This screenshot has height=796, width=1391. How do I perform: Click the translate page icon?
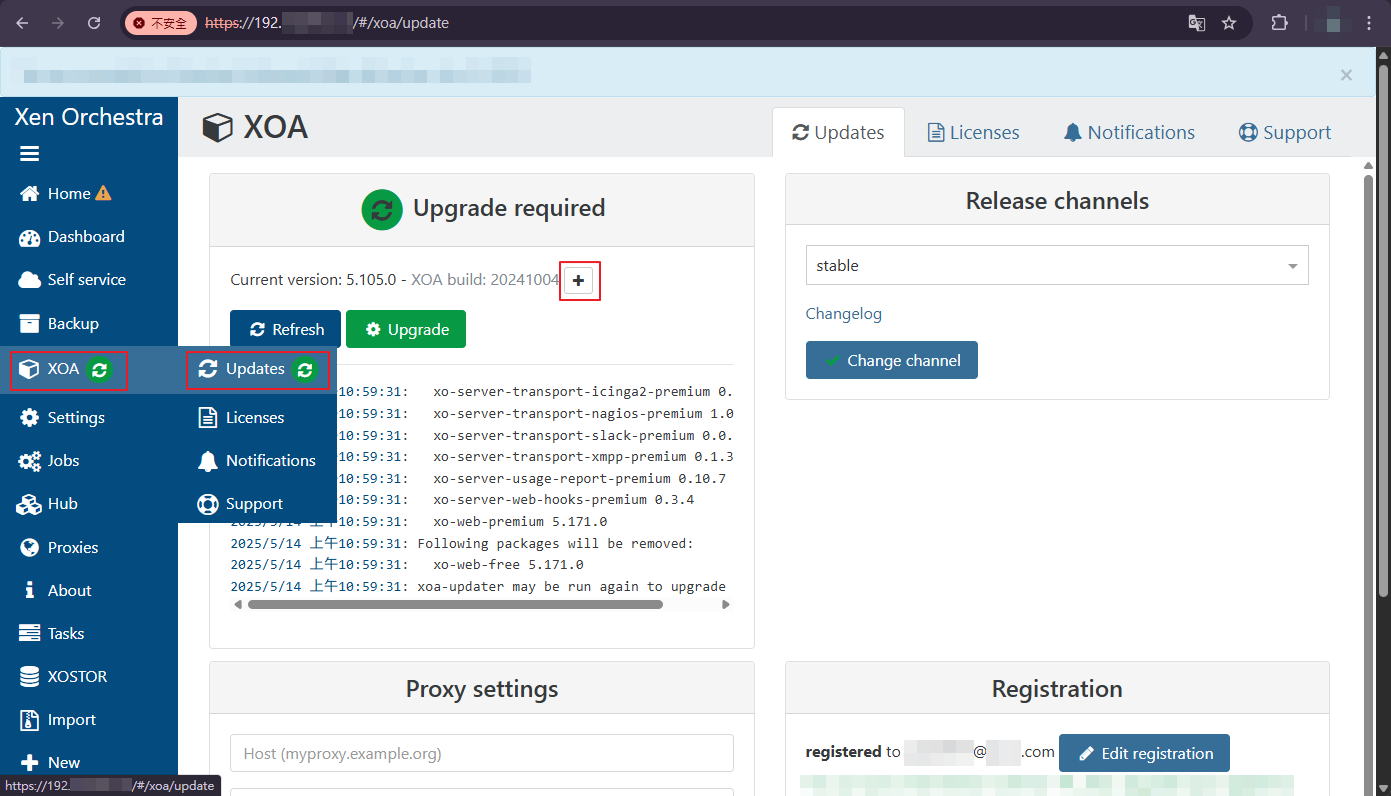(x=1196, y=23)
